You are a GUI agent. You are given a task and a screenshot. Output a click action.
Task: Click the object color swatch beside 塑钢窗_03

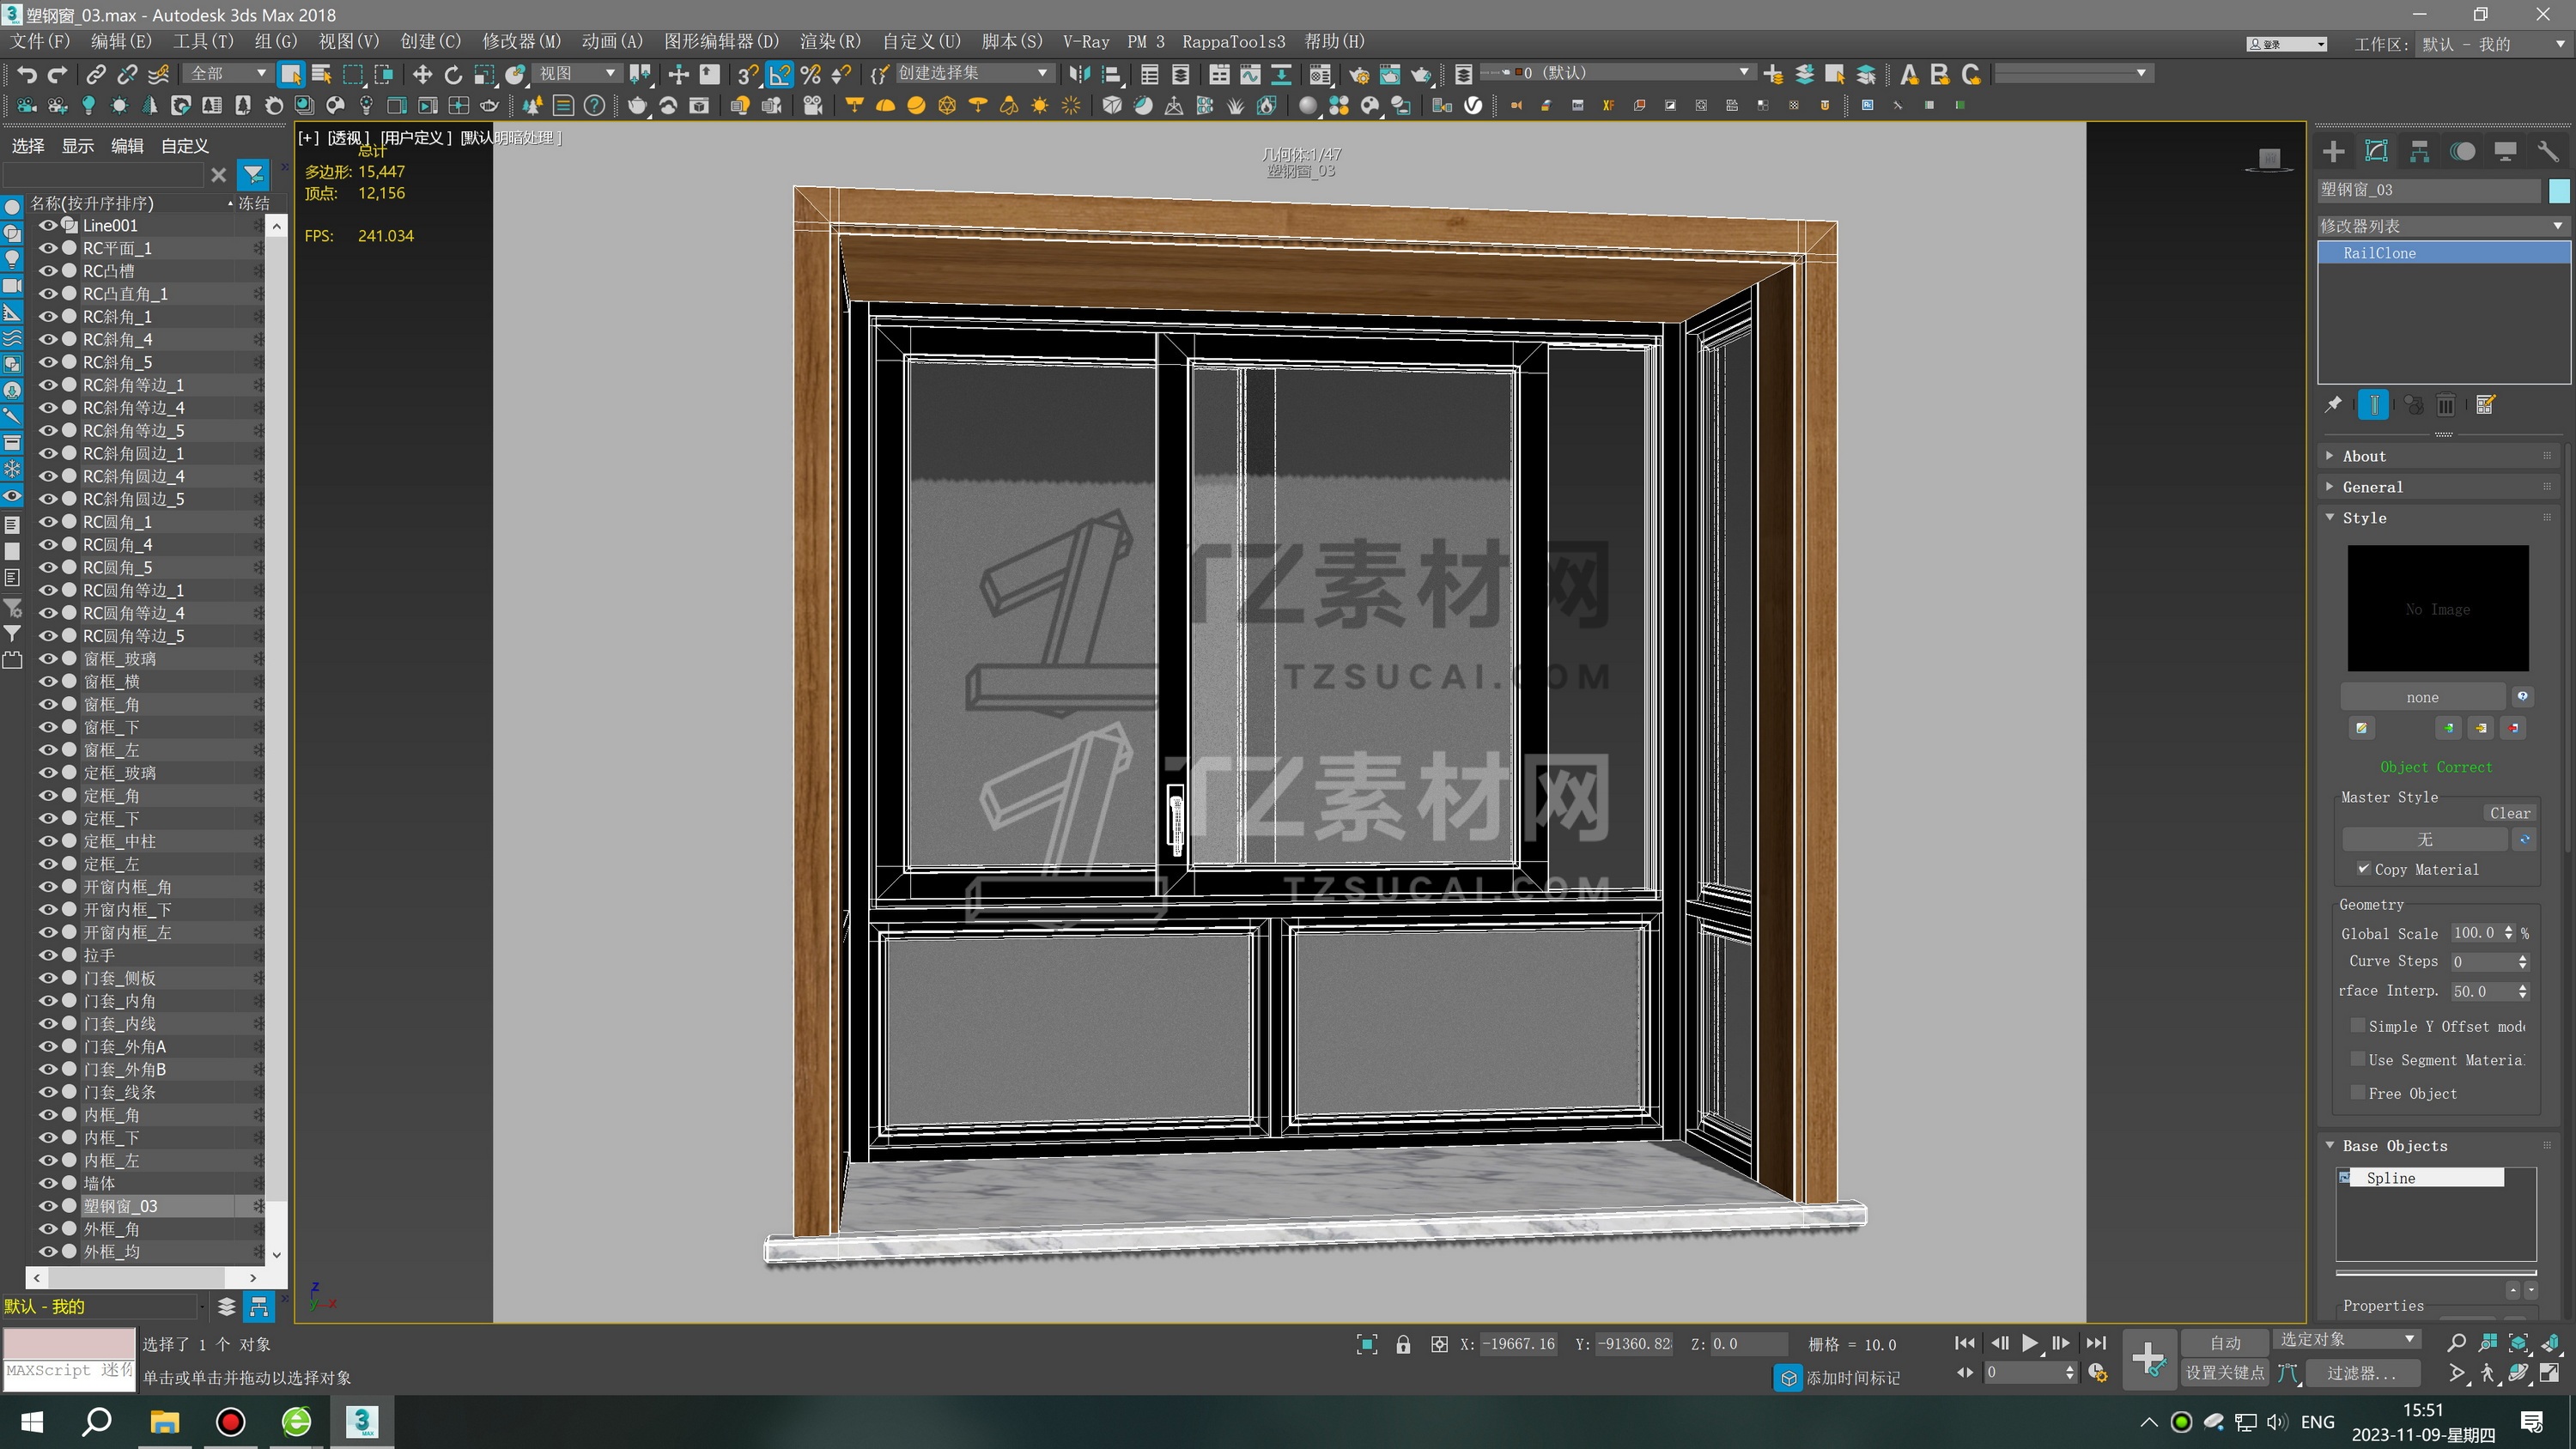pos(2558,190)
